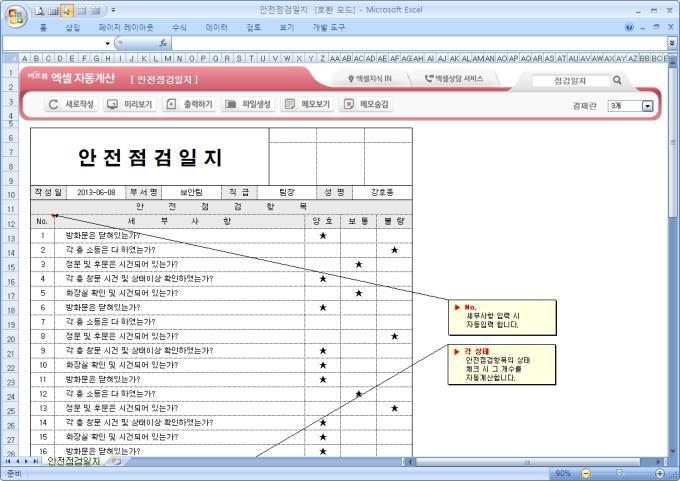
Task: Click the print preview quick access icon
Action: click(40, 10)
